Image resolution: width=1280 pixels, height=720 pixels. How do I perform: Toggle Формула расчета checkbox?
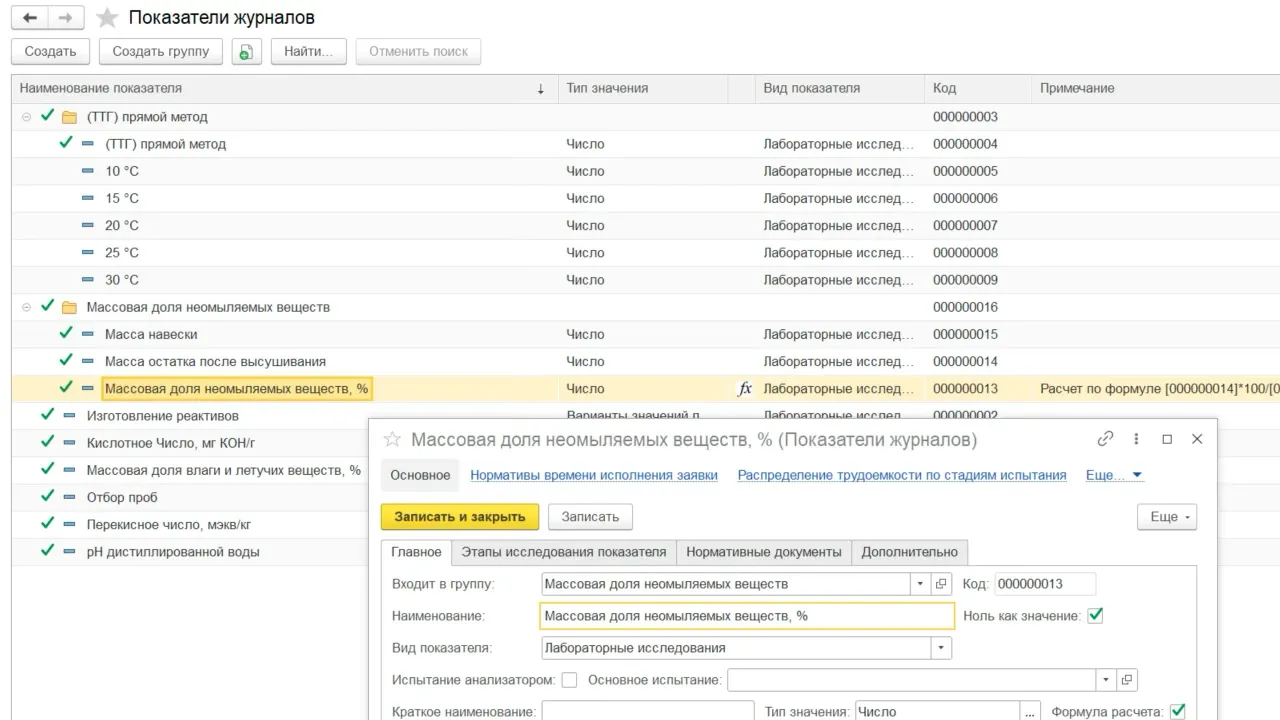1177,712
